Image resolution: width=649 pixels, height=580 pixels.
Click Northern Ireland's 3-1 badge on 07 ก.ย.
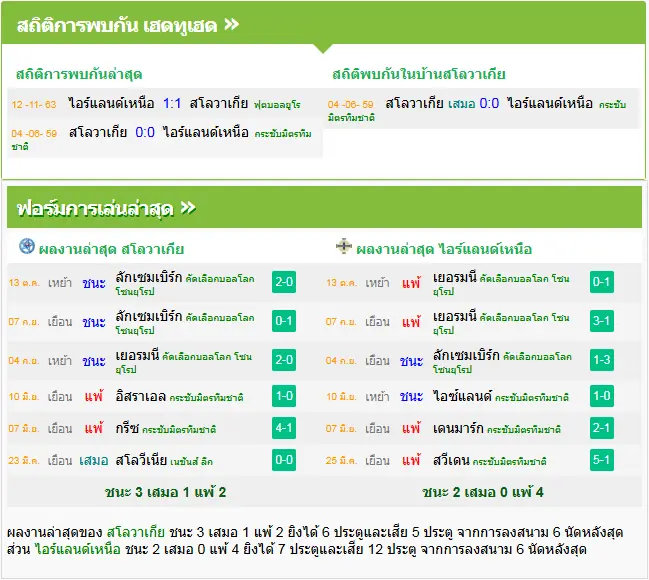pyautogui.click(x=601, y=321)
